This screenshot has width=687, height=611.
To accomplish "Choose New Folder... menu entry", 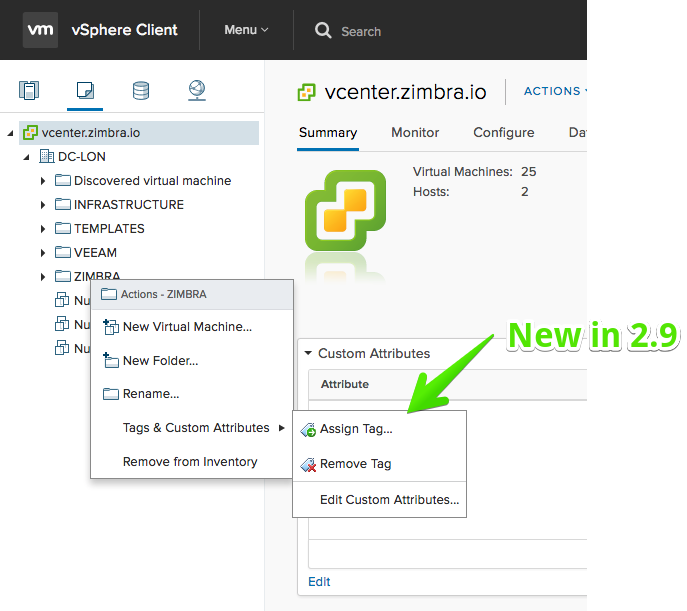I will click(192, 360).
